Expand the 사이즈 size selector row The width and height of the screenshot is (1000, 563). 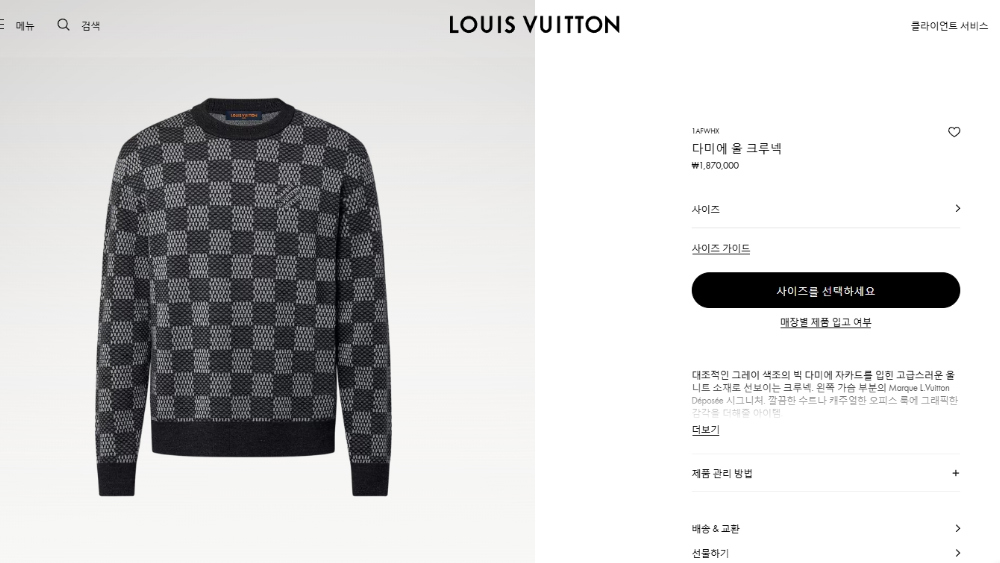tap(826, 209)
